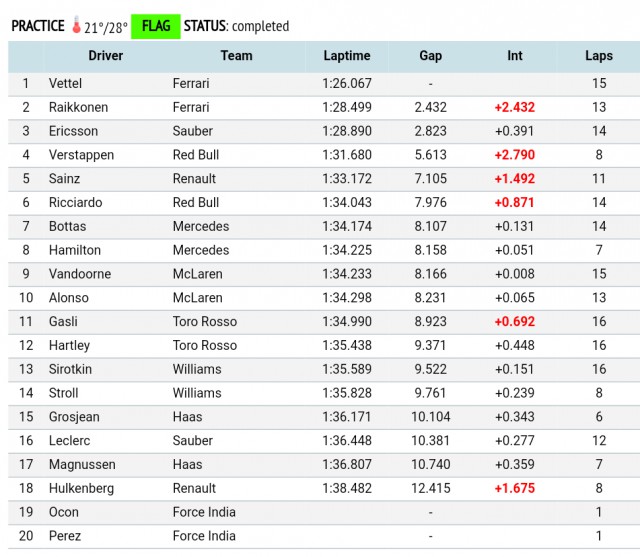Viewport: 640px width, 557px height.
Task: Click the gap value 12.415
Action: click(x=431, y=488)
